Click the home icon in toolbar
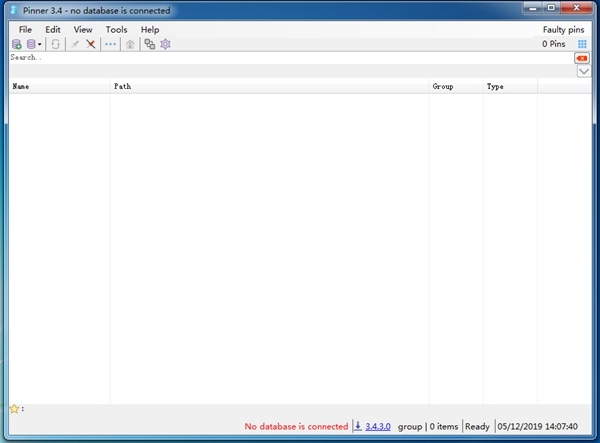 click(130, 44)
